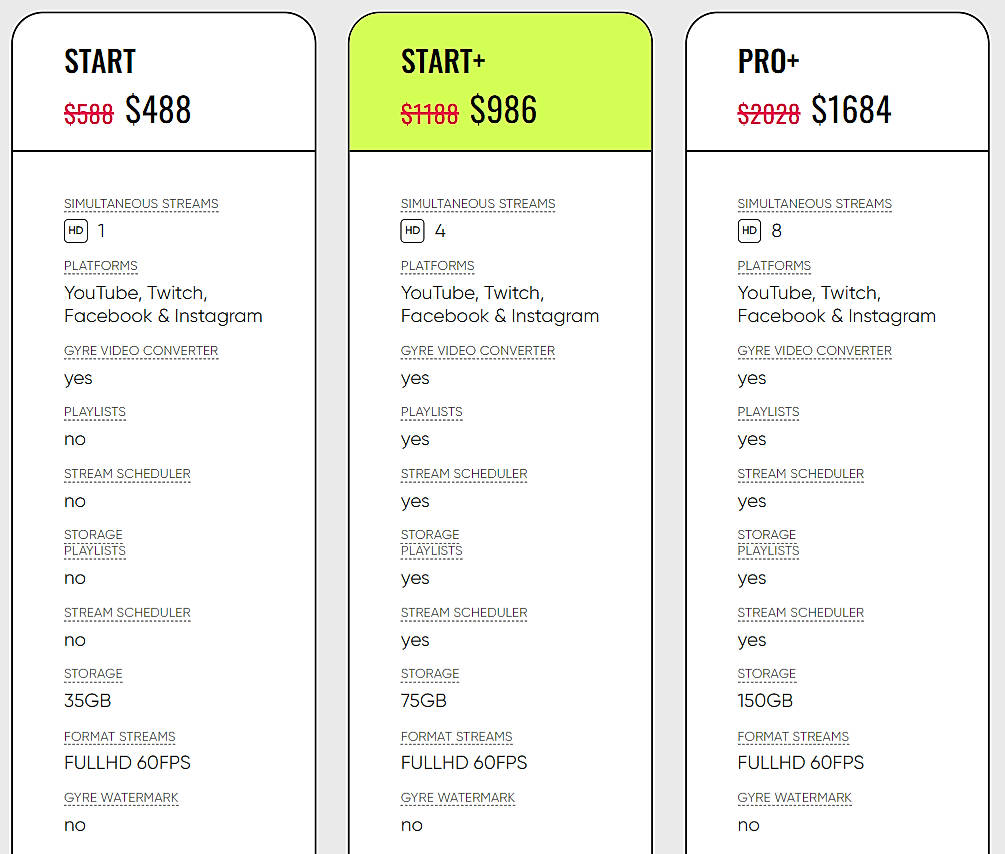Open SIMULTANEOUS STREAMS link in START plan
1005x854 pixels.
pyautogui.click(x=140, y=203)
